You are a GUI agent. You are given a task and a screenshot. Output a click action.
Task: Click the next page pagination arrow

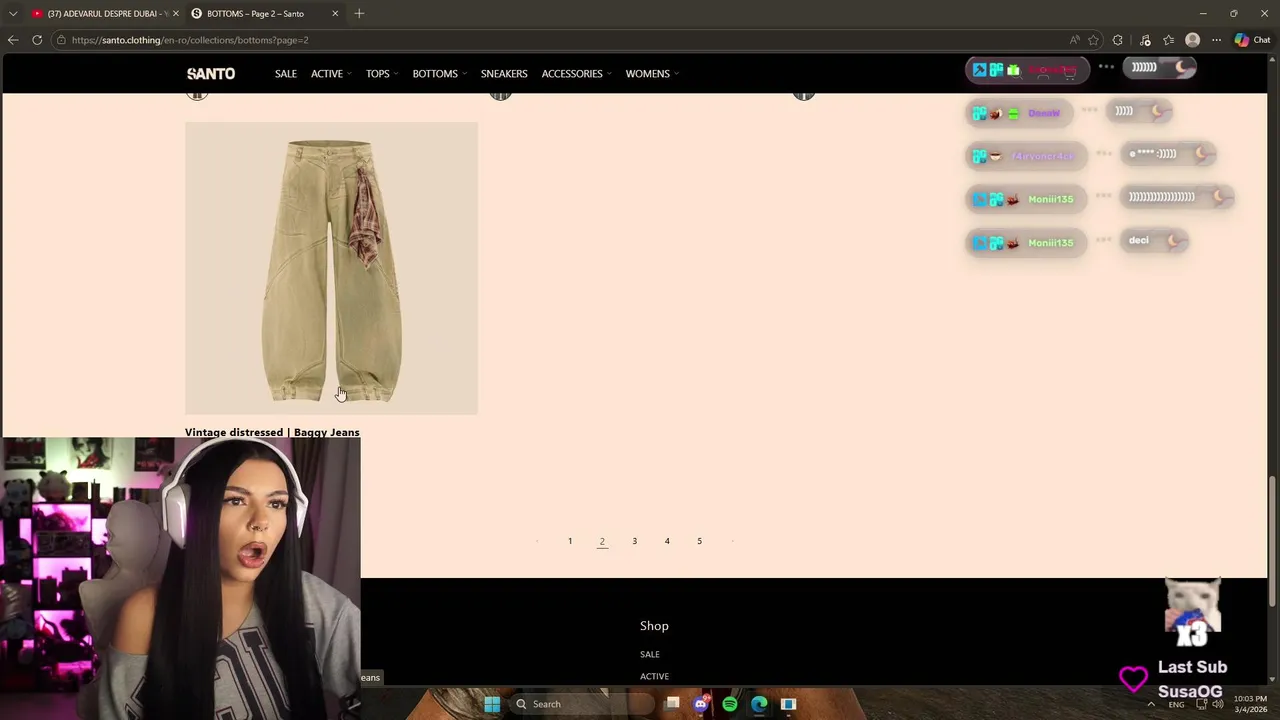(x=732, y=541)
